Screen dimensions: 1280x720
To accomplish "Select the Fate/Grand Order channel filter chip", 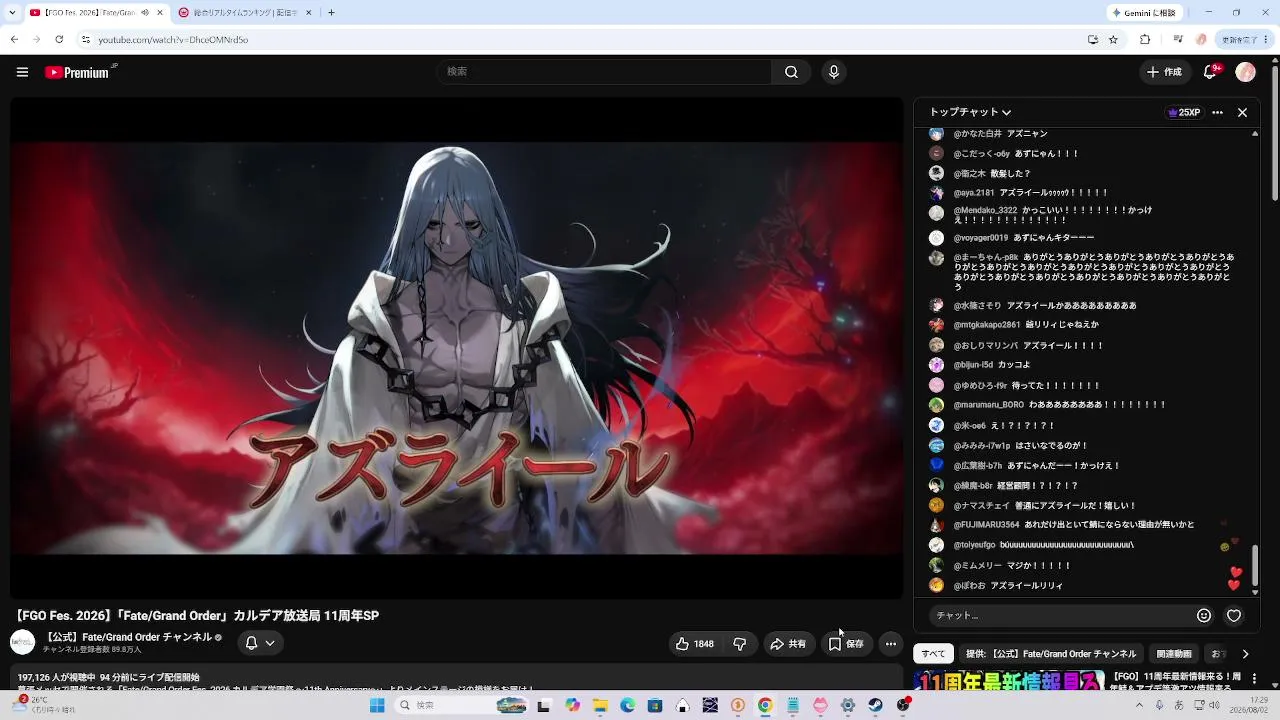I will coord(1051,654).
